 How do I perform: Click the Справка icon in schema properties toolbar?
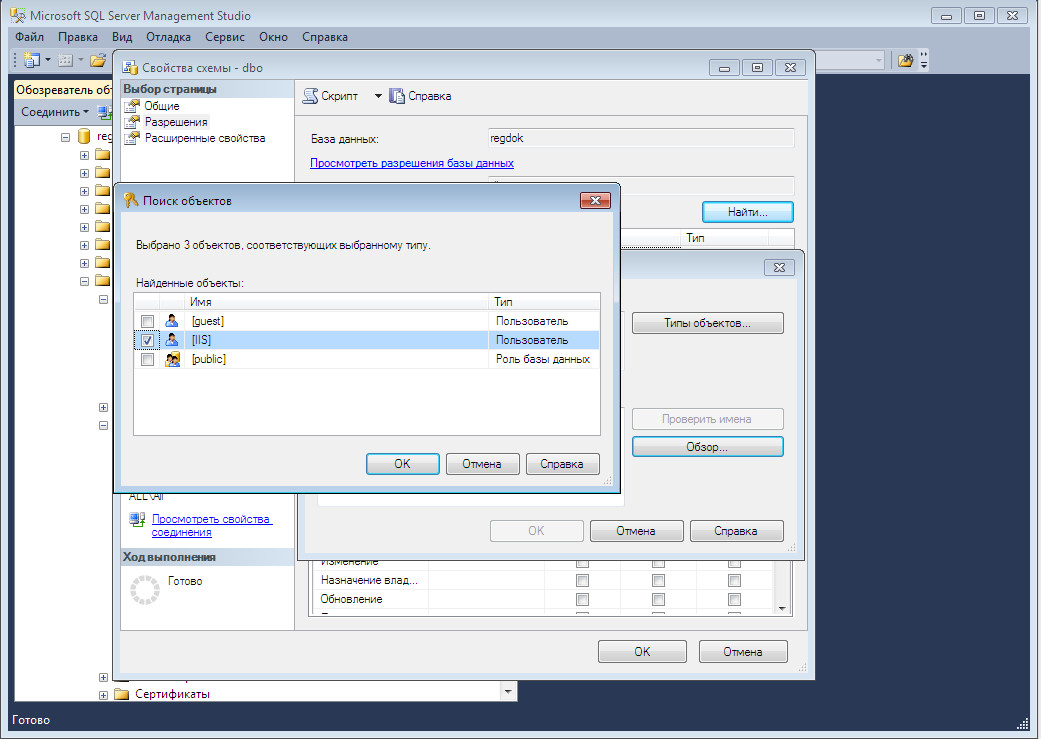click(397, 96)
